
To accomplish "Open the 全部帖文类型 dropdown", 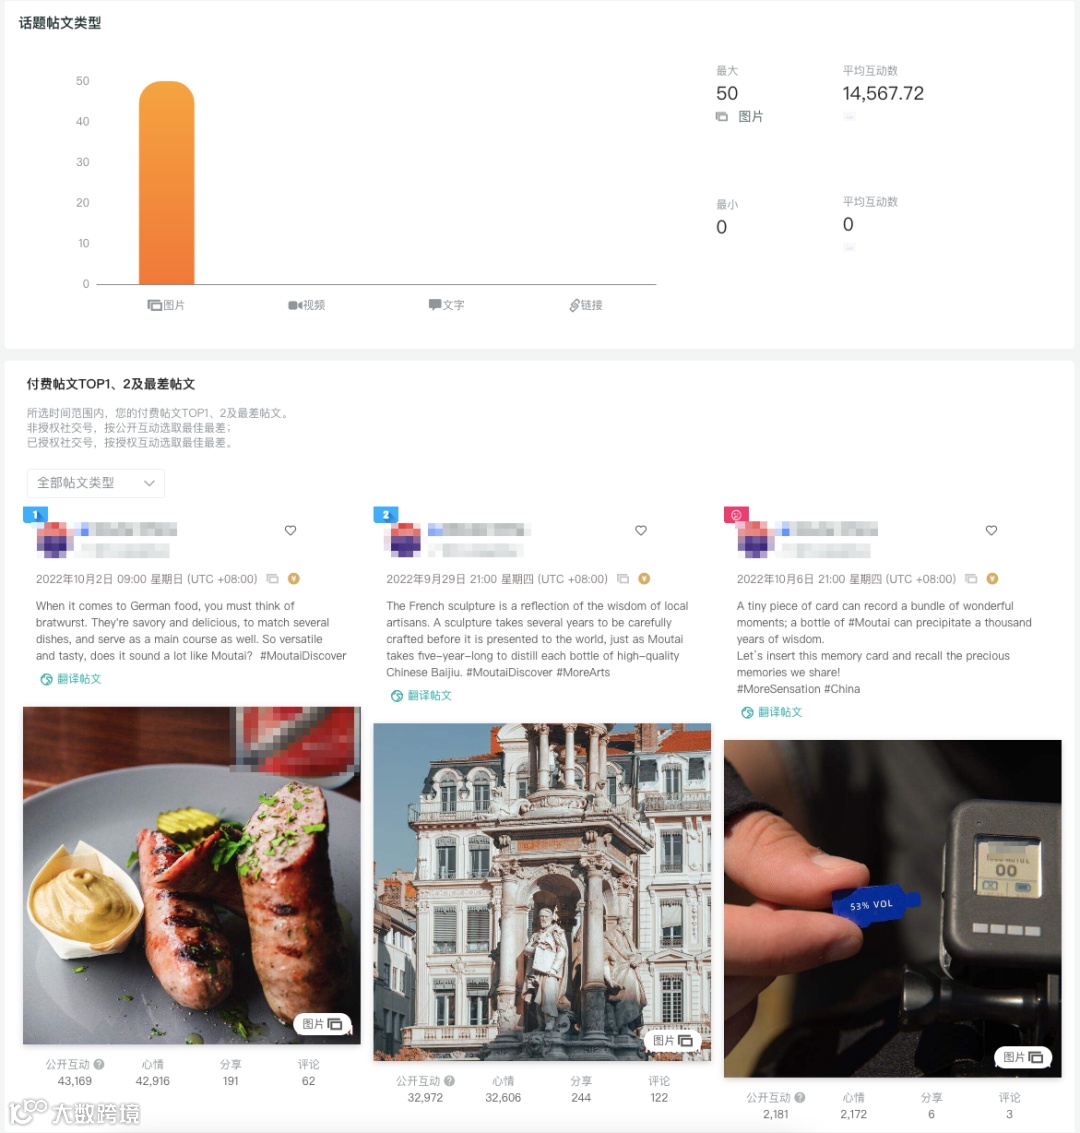I will point(95,483).
